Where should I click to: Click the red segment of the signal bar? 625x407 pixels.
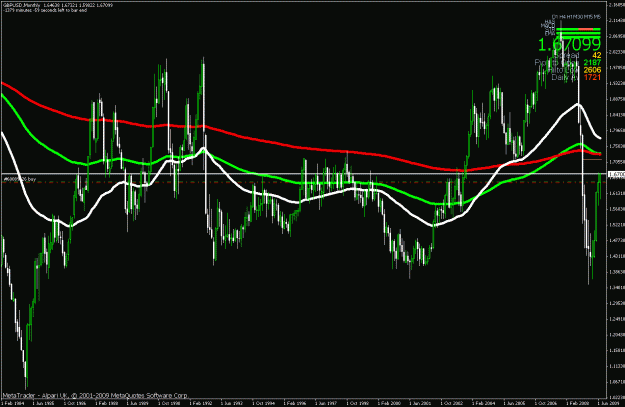coord(586,29)
